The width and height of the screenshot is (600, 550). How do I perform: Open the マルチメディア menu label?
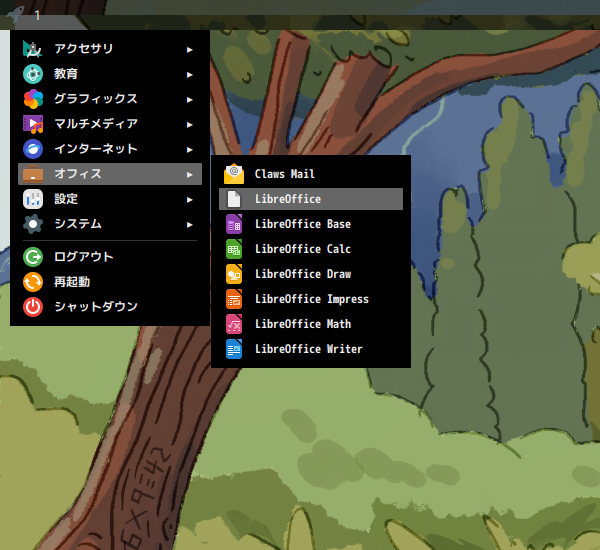click(x=96, y=124)
